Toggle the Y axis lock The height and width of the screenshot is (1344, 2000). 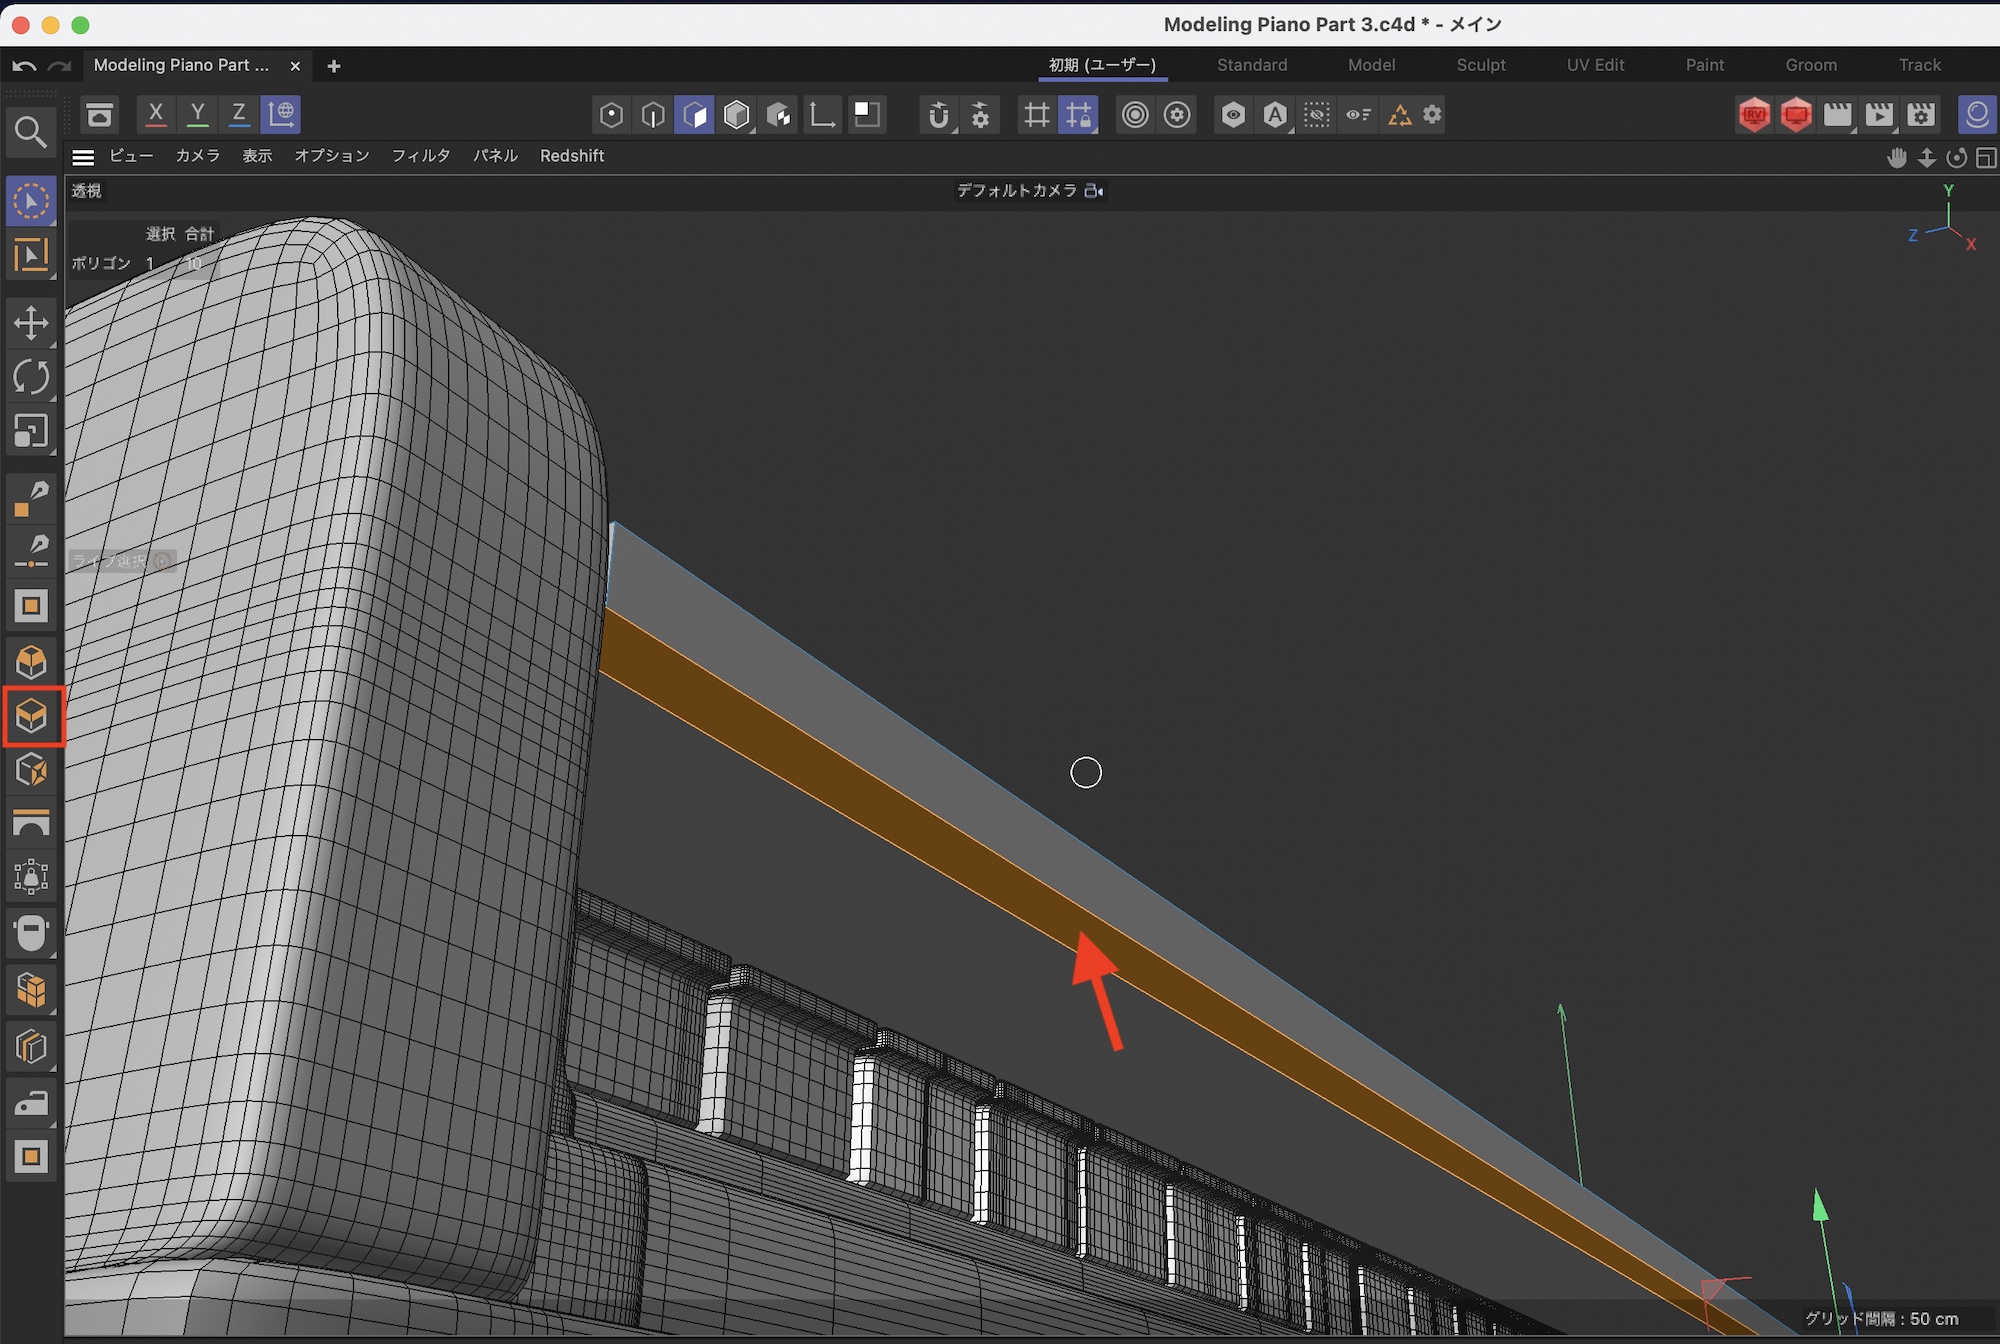198,114
